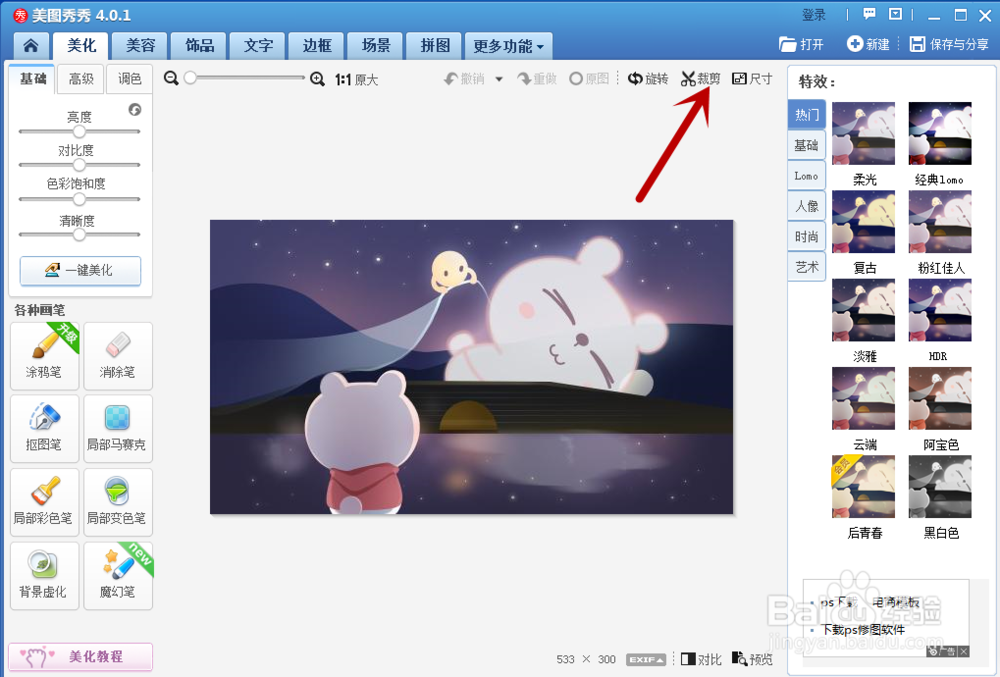Select the 背景虚化 background blur tool
Image resolution: width=1000 pixels, height=677 pixels.
[x=44, y=576]
